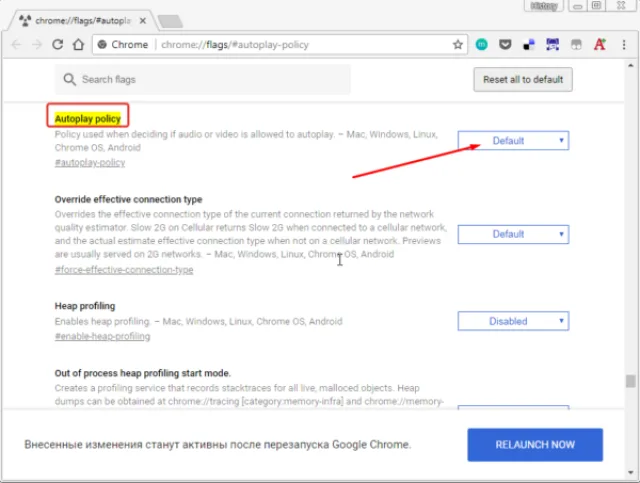Open the teal circle extension icon

482,45
